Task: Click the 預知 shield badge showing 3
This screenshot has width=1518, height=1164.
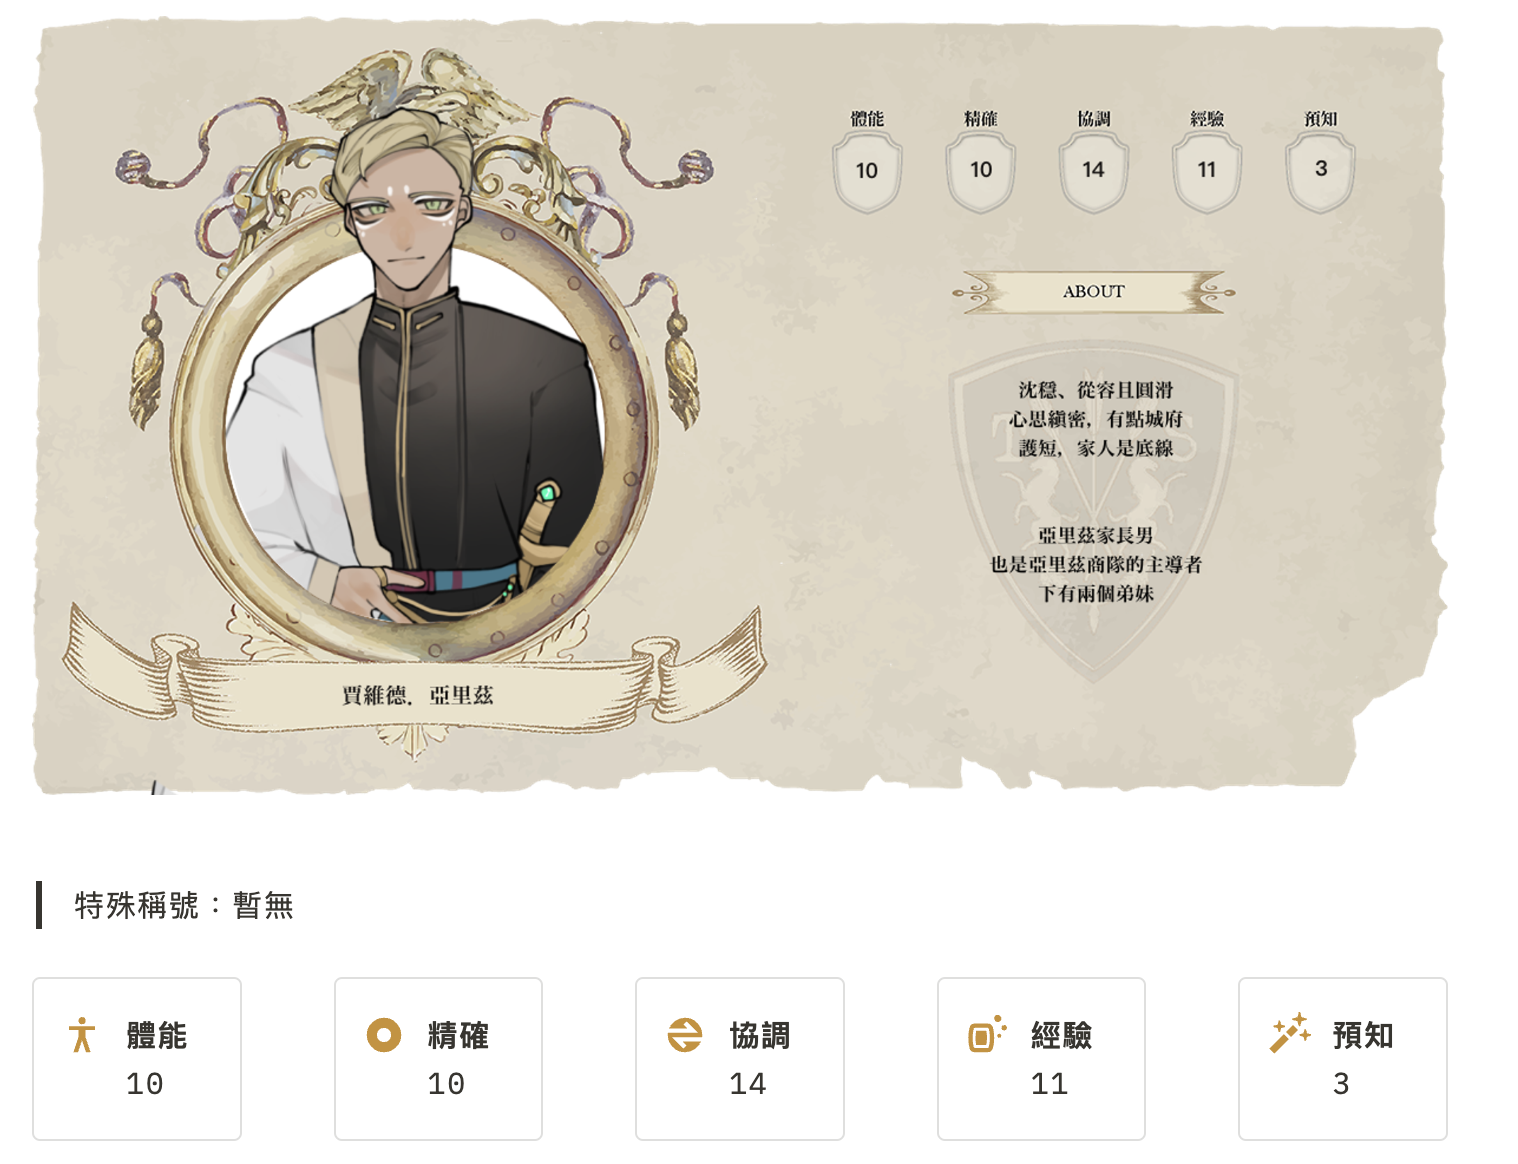Action: click(1321, 173)
